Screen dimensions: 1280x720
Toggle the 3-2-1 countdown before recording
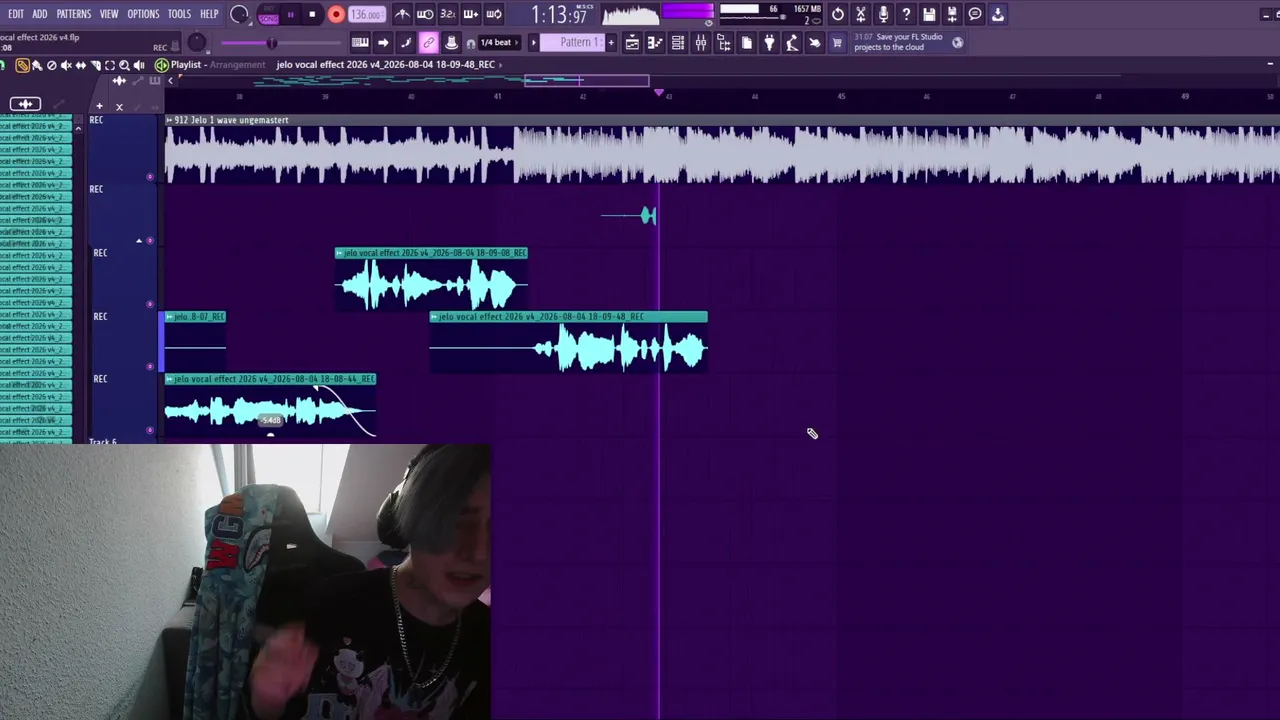point(448,14)
